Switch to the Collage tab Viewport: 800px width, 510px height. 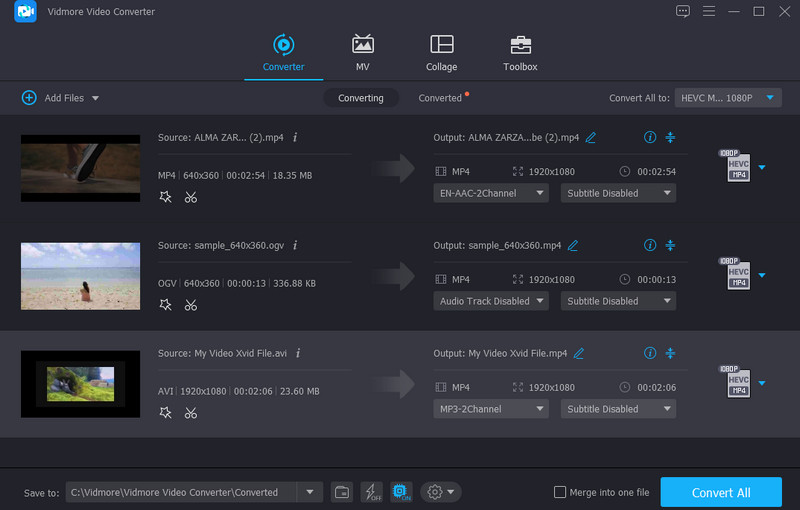441,53
